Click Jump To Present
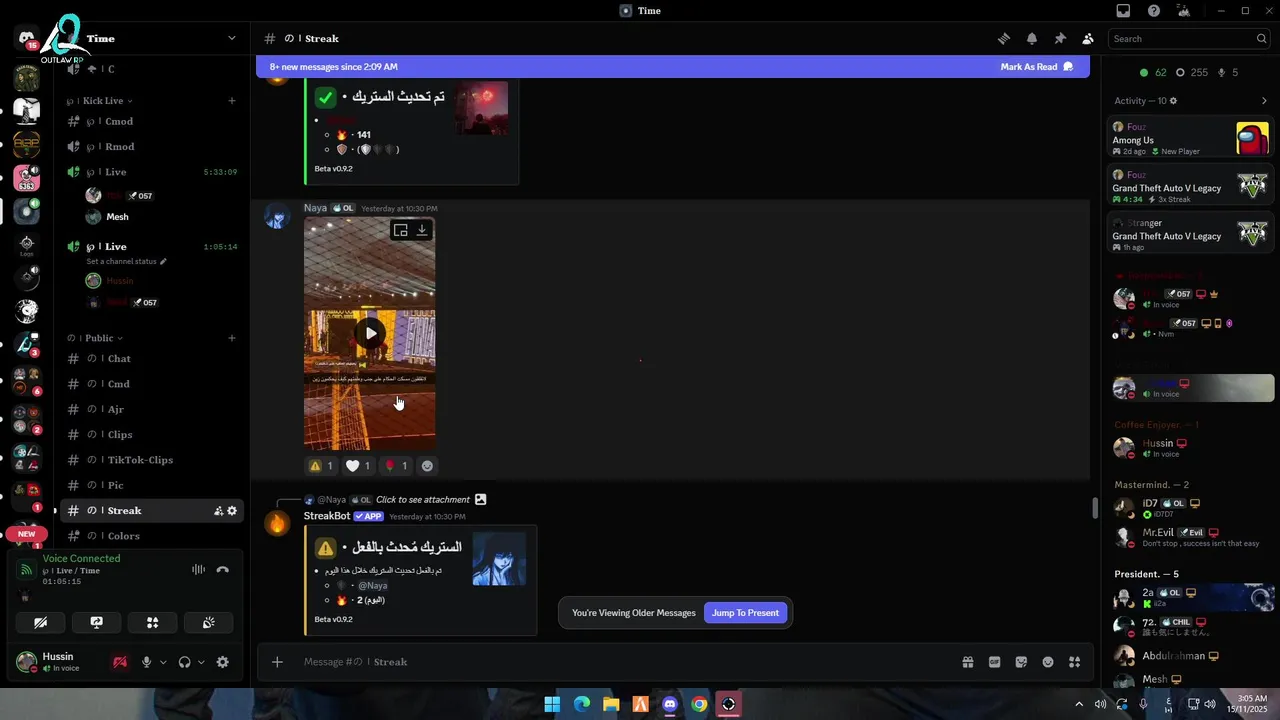Screen dimensions: 1280x720 click(x=745, y=613)
